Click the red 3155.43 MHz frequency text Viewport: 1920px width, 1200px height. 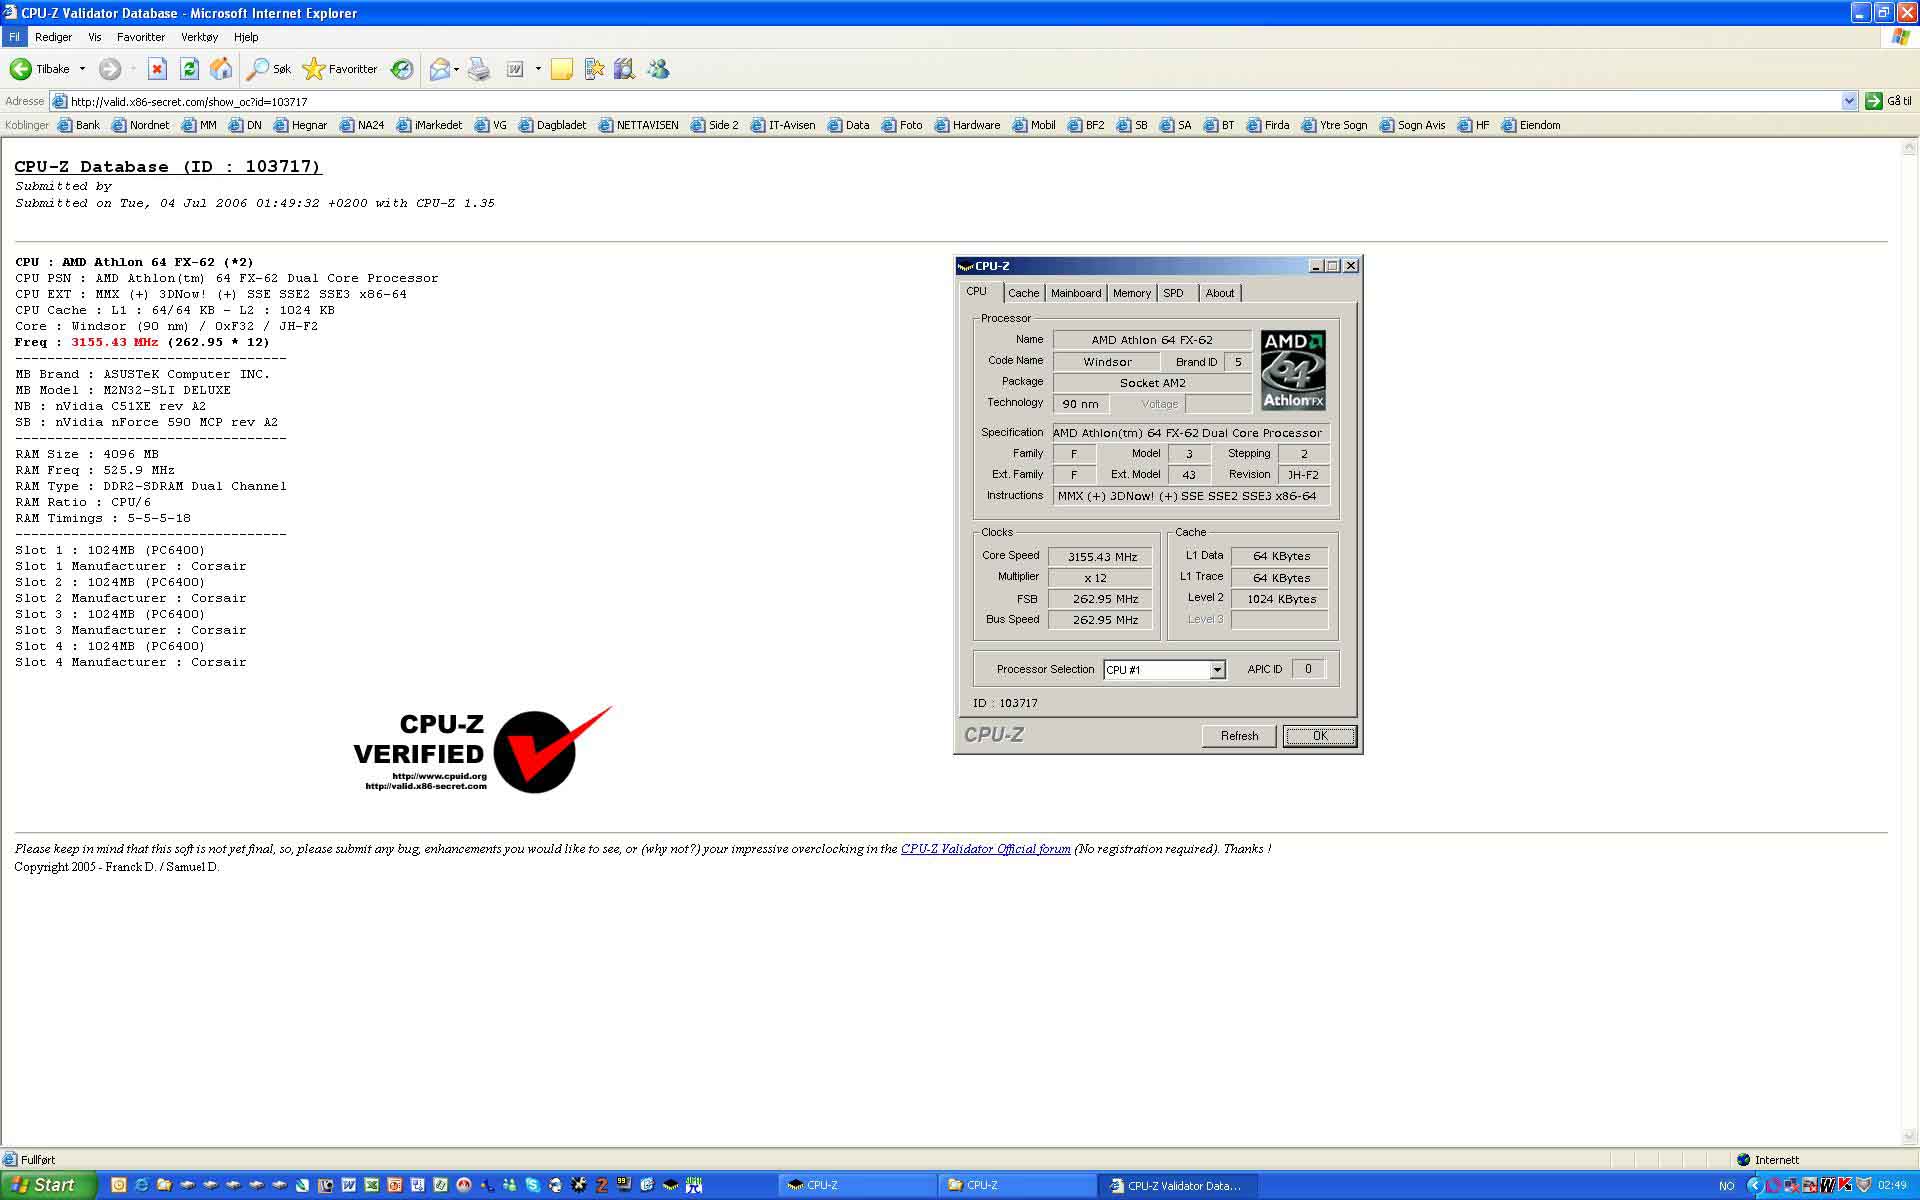(115, 342)
